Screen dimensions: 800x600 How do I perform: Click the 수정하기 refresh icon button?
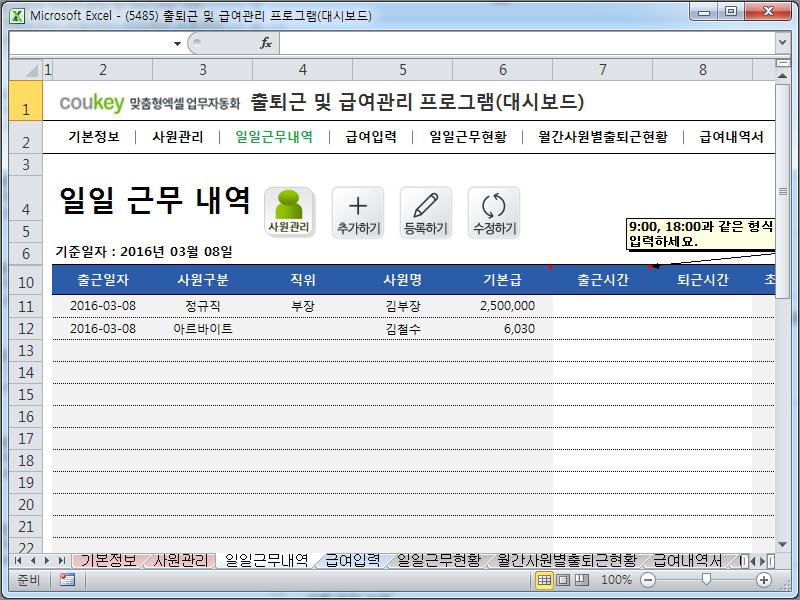(494, 212)
